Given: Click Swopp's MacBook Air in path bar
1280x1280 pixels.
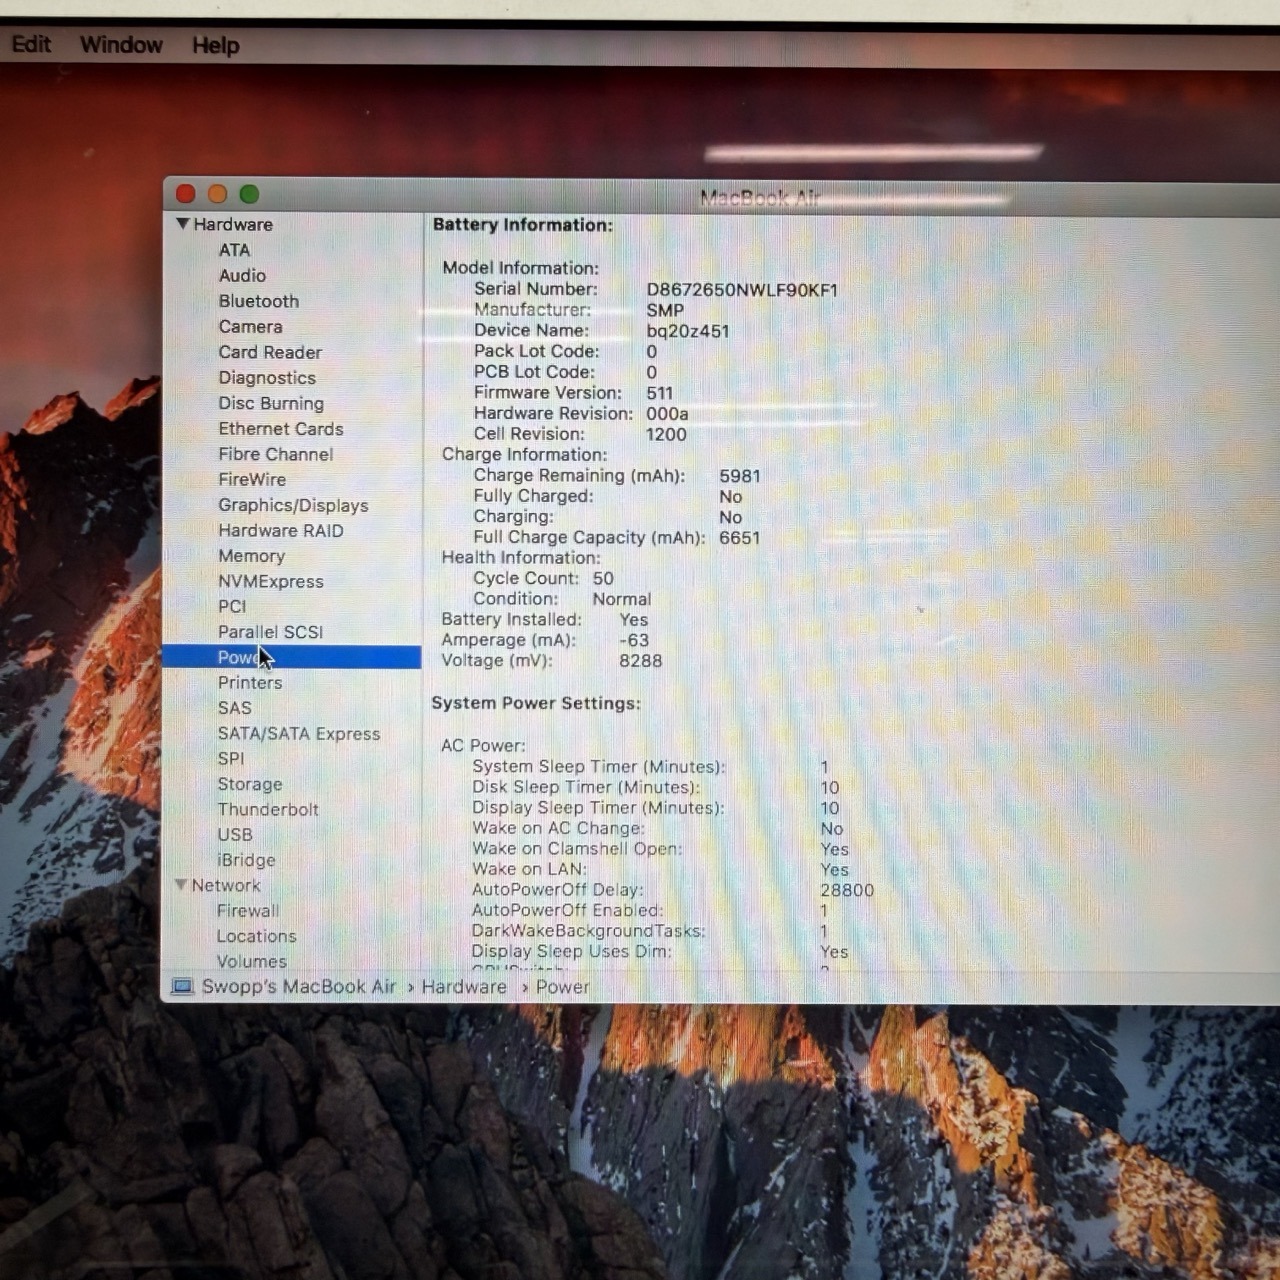Looking at the screenshot, I should (x=299, y=987).
